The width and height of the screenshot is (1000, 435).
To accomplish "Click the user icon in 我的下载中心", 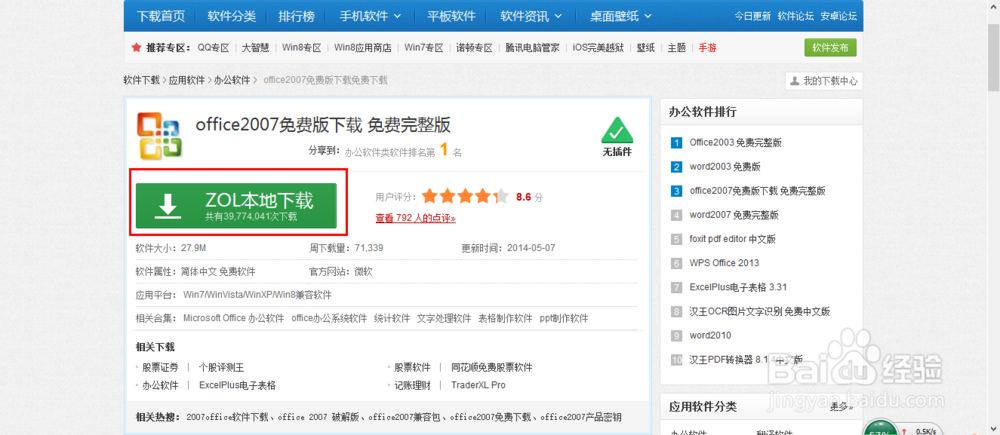I will (x=795, y=81).
